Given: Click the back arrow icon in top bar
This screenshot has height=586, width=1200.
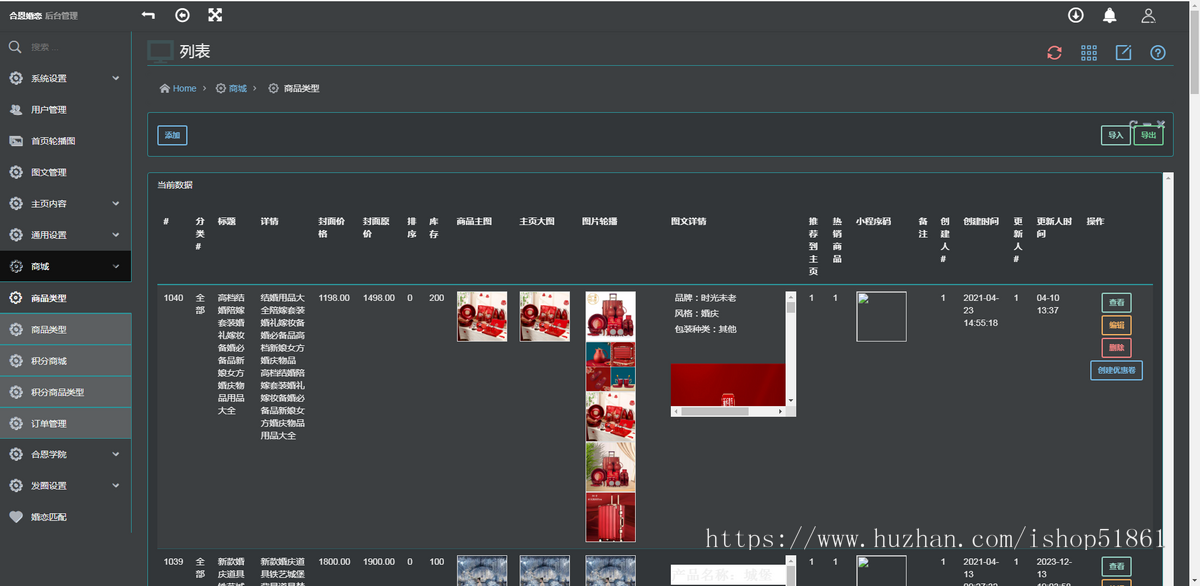Looking at the screenshot, I should point(148,15).
